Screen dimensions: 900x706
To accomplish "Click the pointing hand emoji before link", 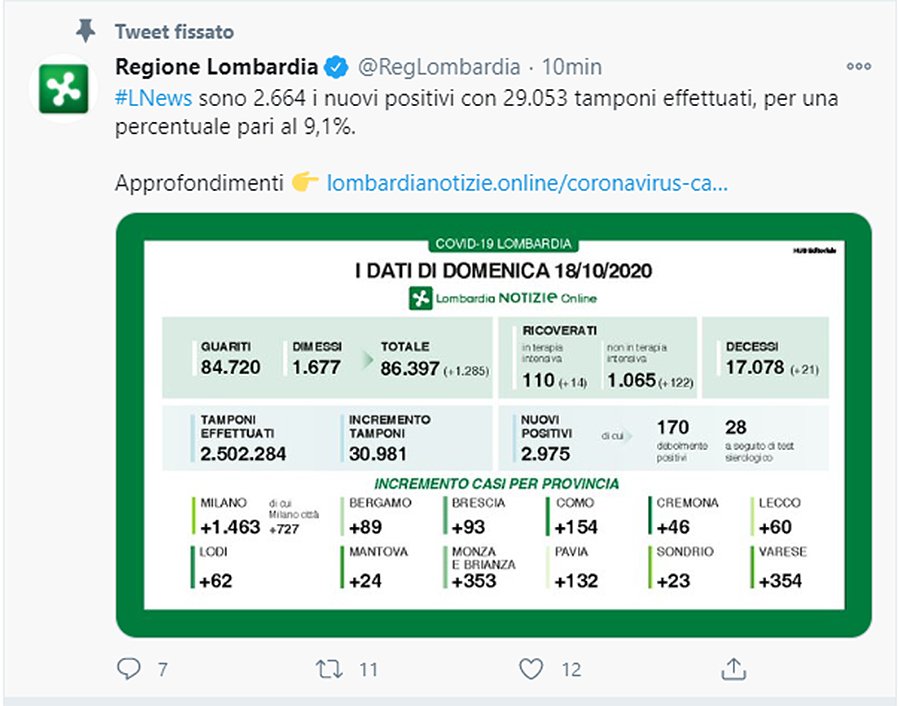I will pyautogui.click(x=305, y=182).
